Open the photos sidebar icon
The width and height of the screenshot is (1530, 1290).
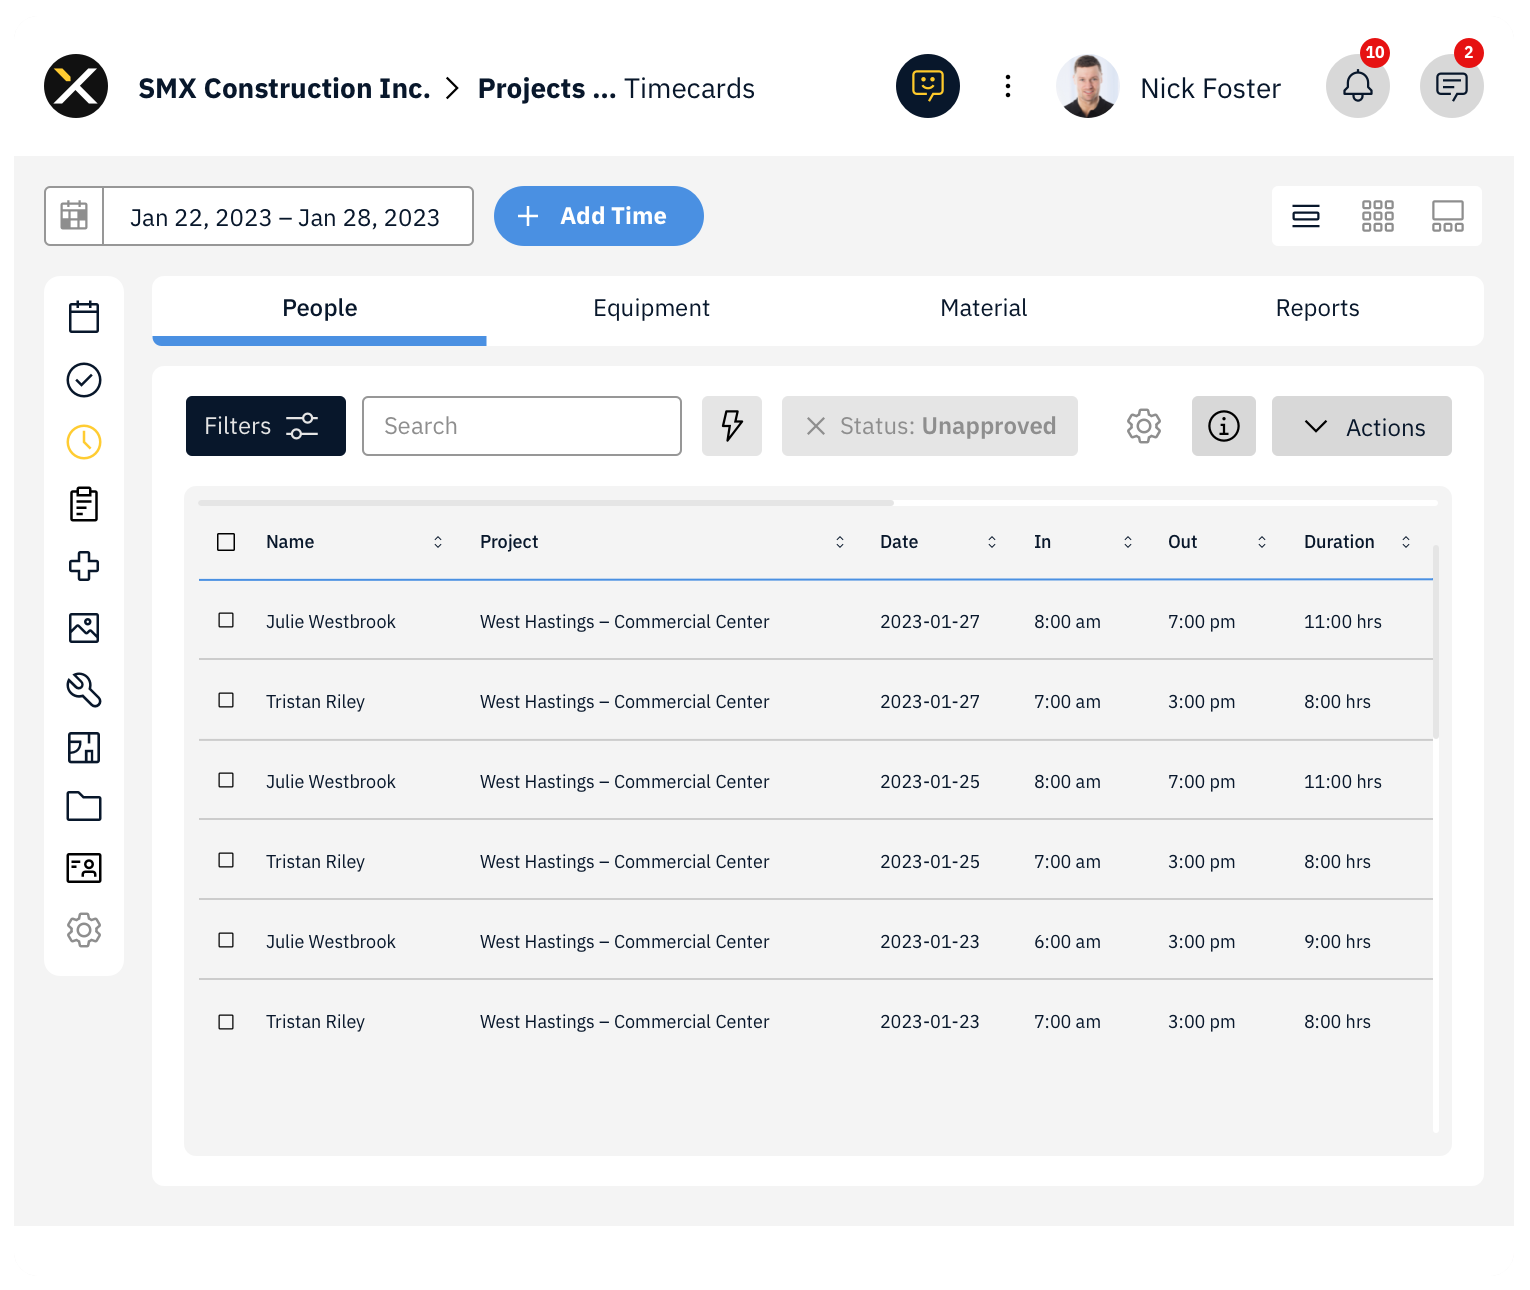click(84, 628)
